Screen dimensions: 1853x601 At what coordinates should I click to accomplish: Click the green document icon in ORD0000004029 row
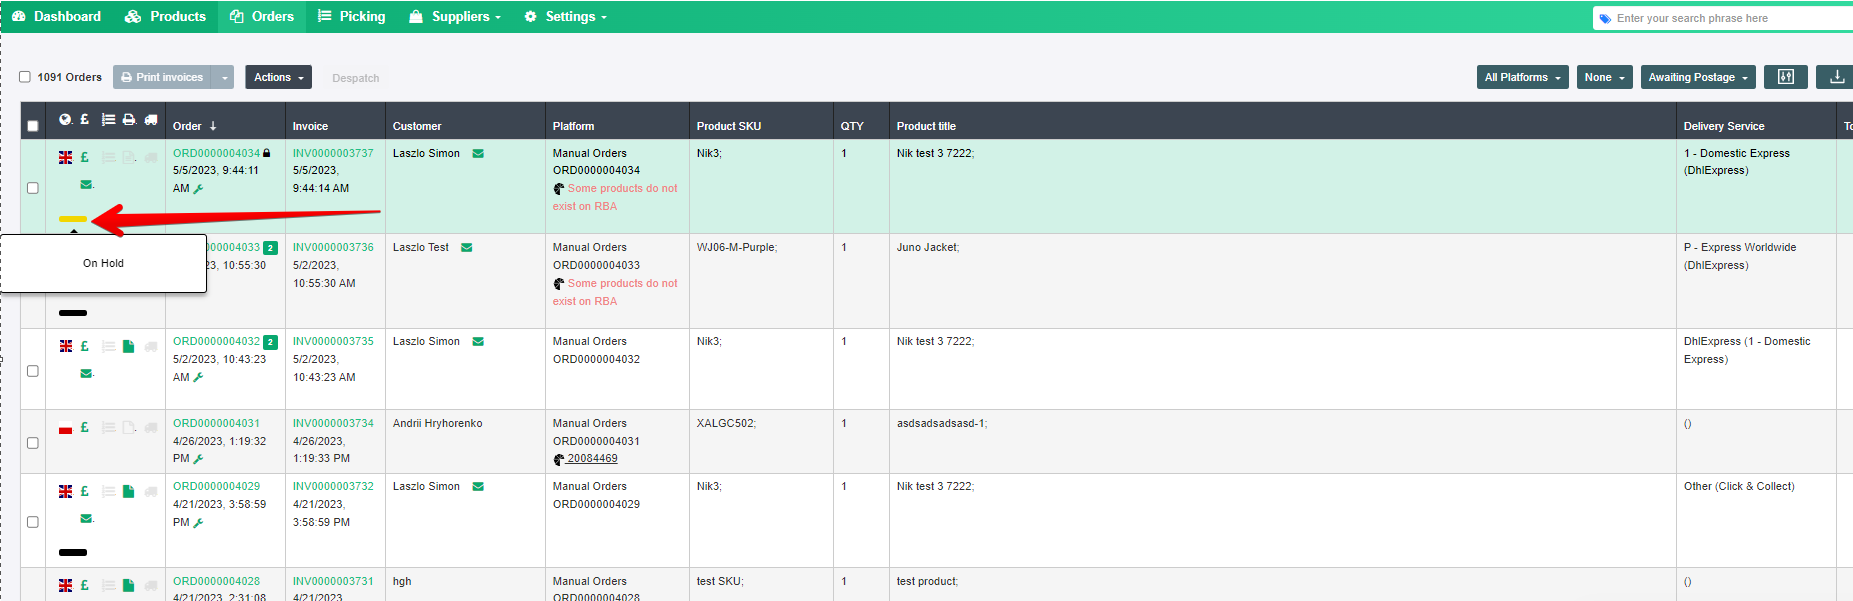tap(128, 491)
